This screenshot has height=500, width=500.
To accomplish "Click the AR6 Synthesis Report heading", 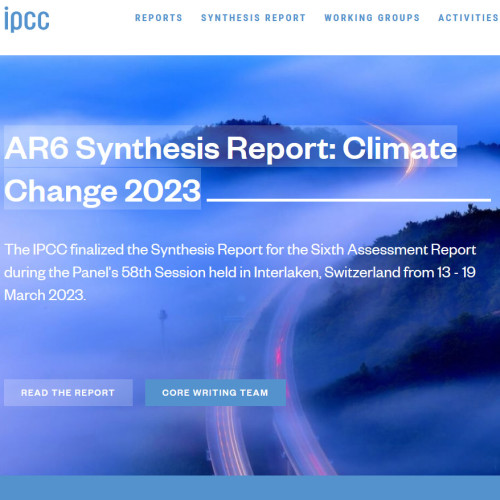I will (231, 168).
